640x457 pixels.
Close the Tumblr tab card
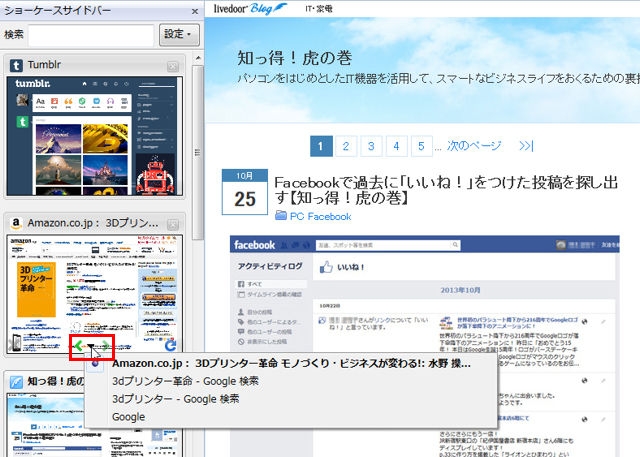pos(173,66)
